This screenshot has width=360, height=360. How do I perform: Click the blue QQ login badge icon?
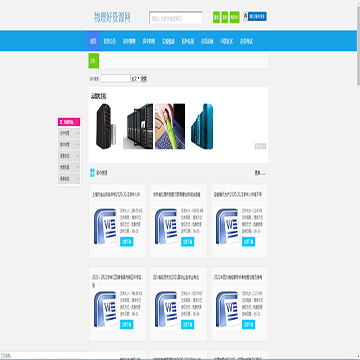tap(255, 17)
